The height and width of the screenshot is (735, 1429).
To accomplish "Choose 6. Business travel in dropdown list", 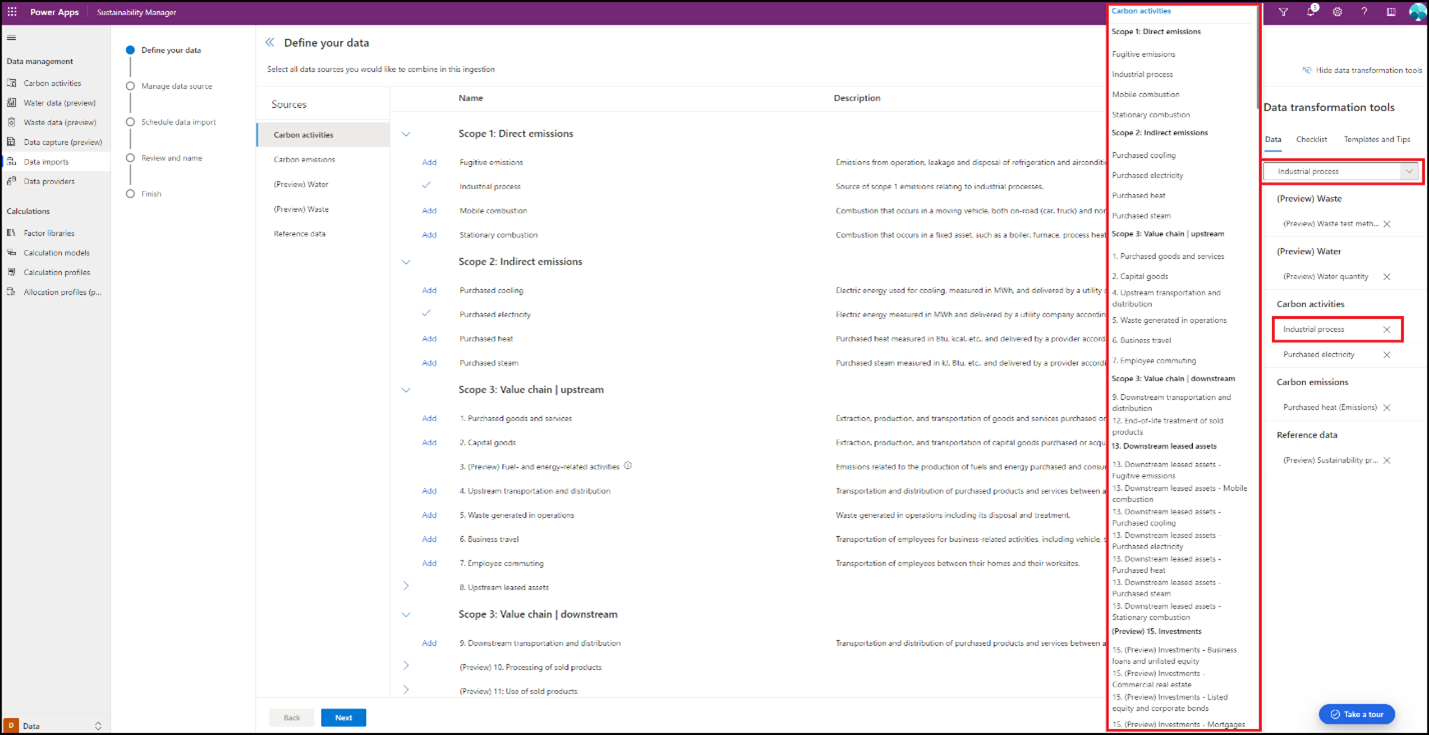I will 1142,341.
